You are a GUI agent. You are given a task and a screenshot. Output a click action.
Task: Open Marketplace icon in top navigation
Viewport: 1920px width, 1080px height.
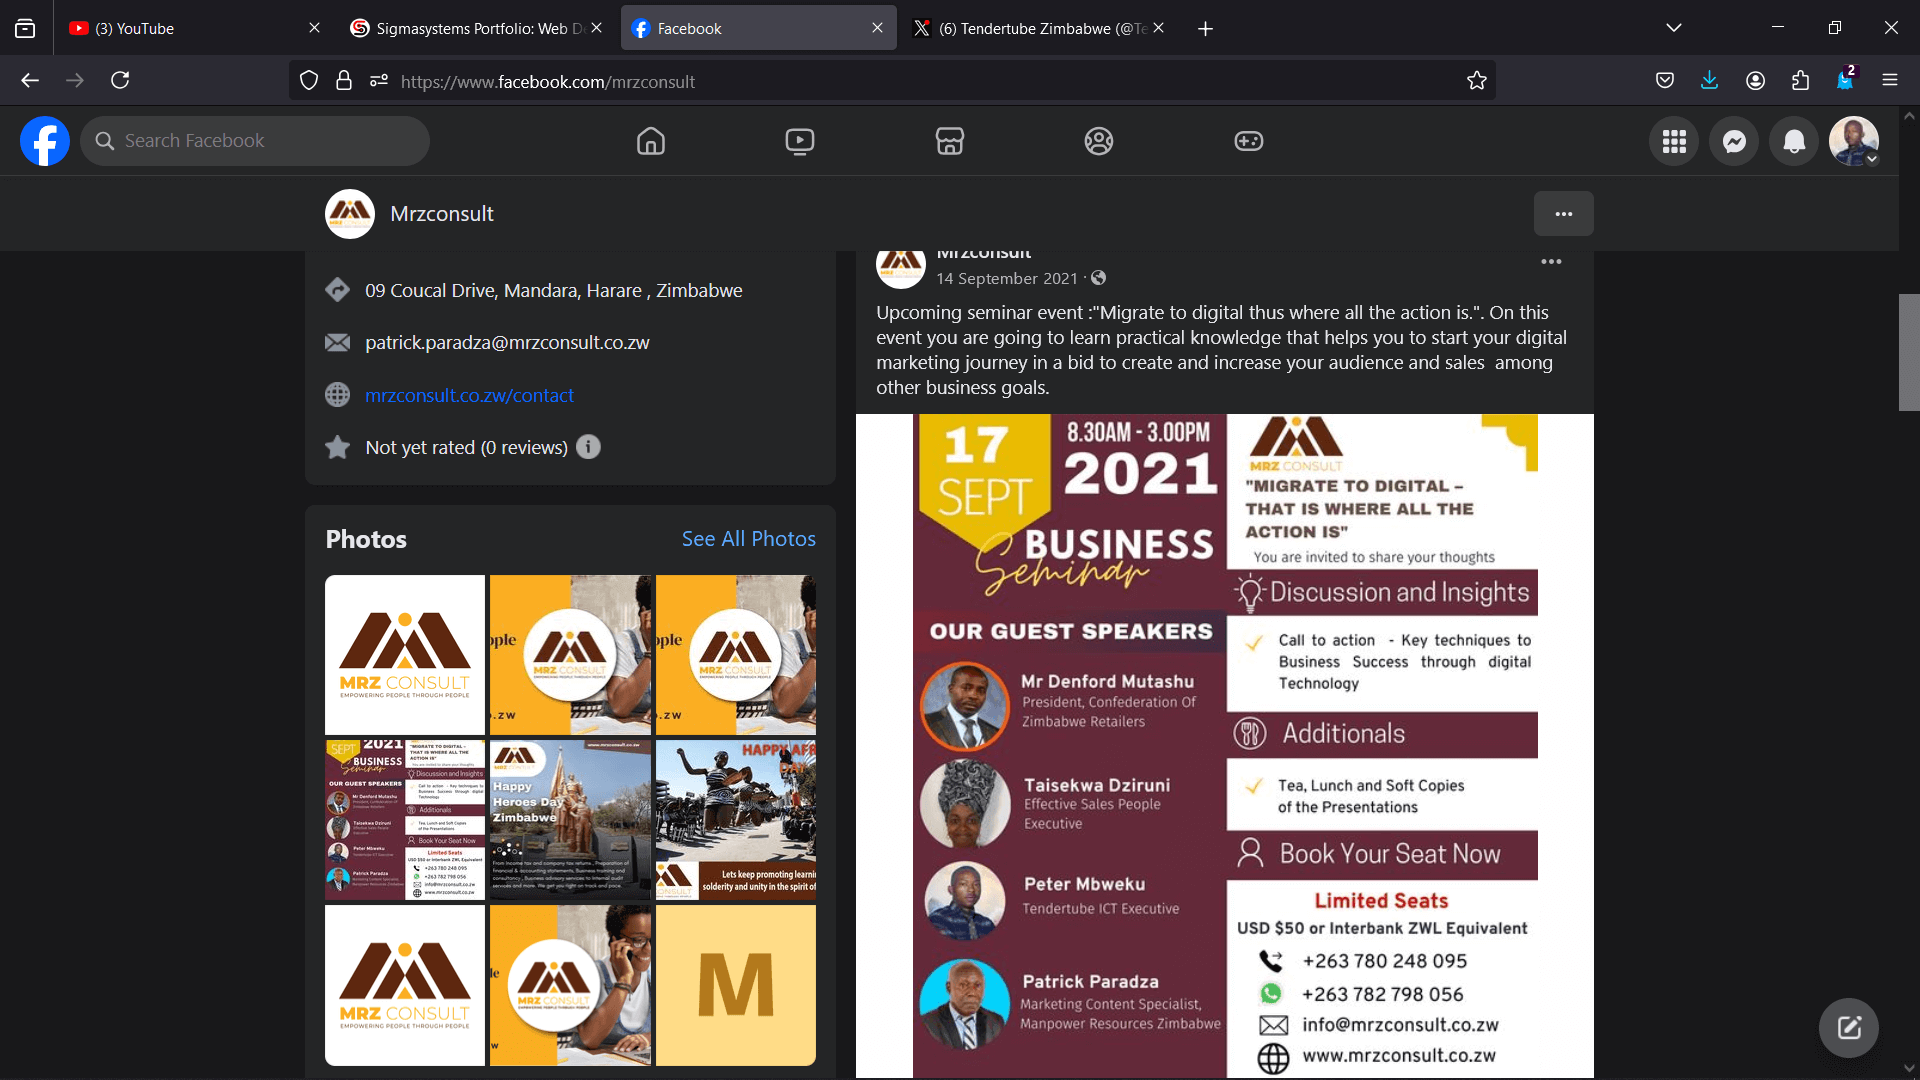pyautogui.click(x=949, y=141)
